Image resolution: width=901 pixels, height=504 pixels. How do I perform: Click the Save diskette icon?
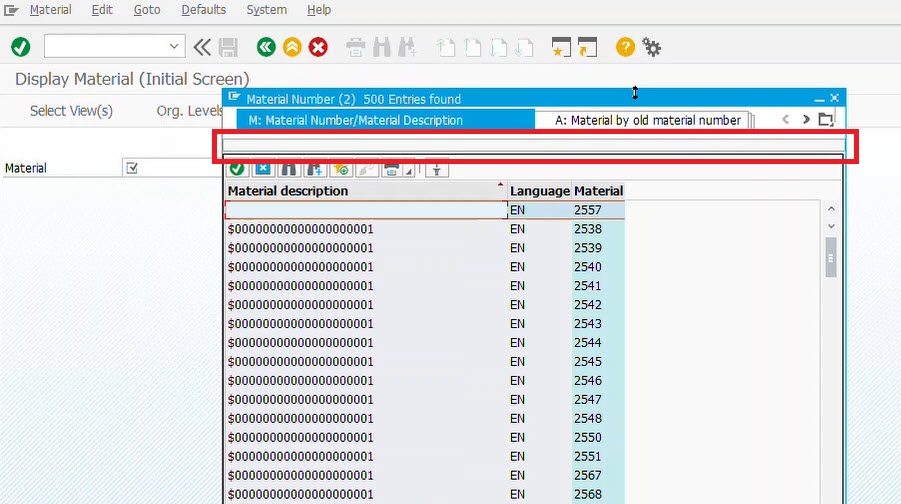pyautogui.click(x=228, y=47)
